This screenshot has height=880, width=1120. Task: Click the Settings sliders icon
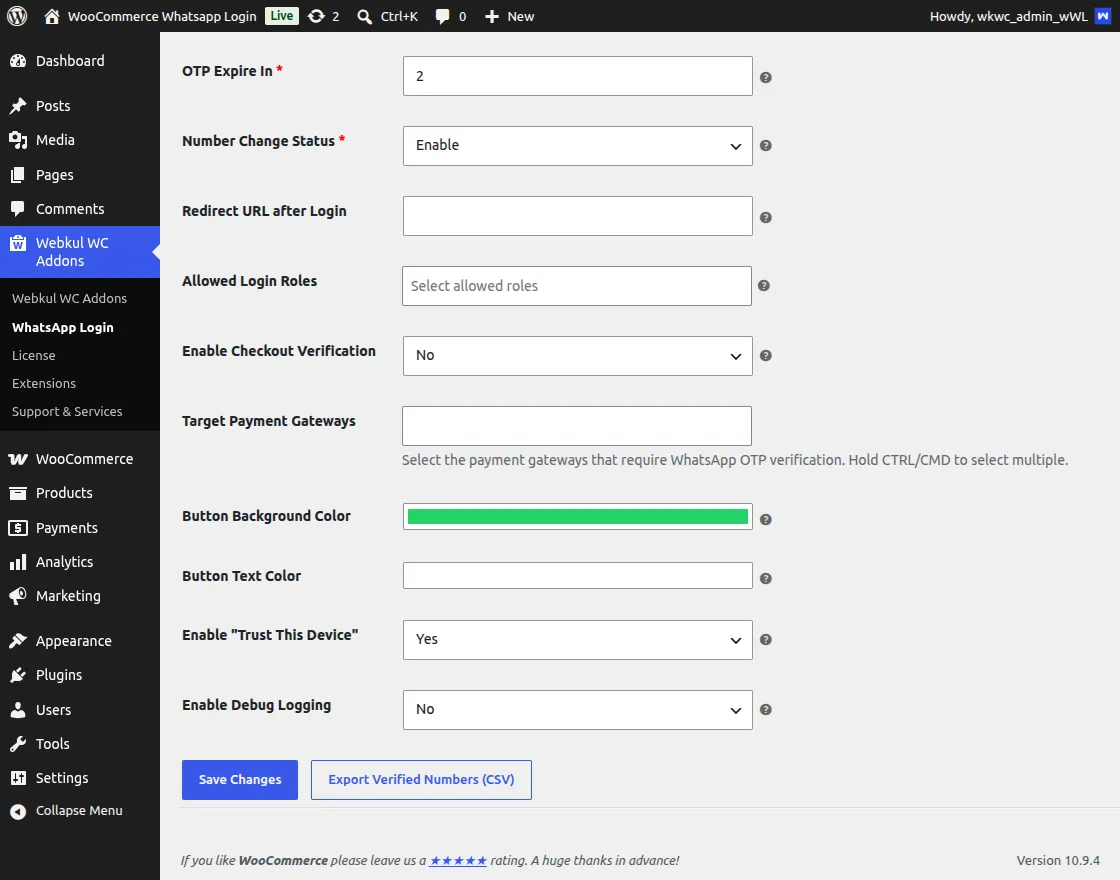[x=18, y=778]
